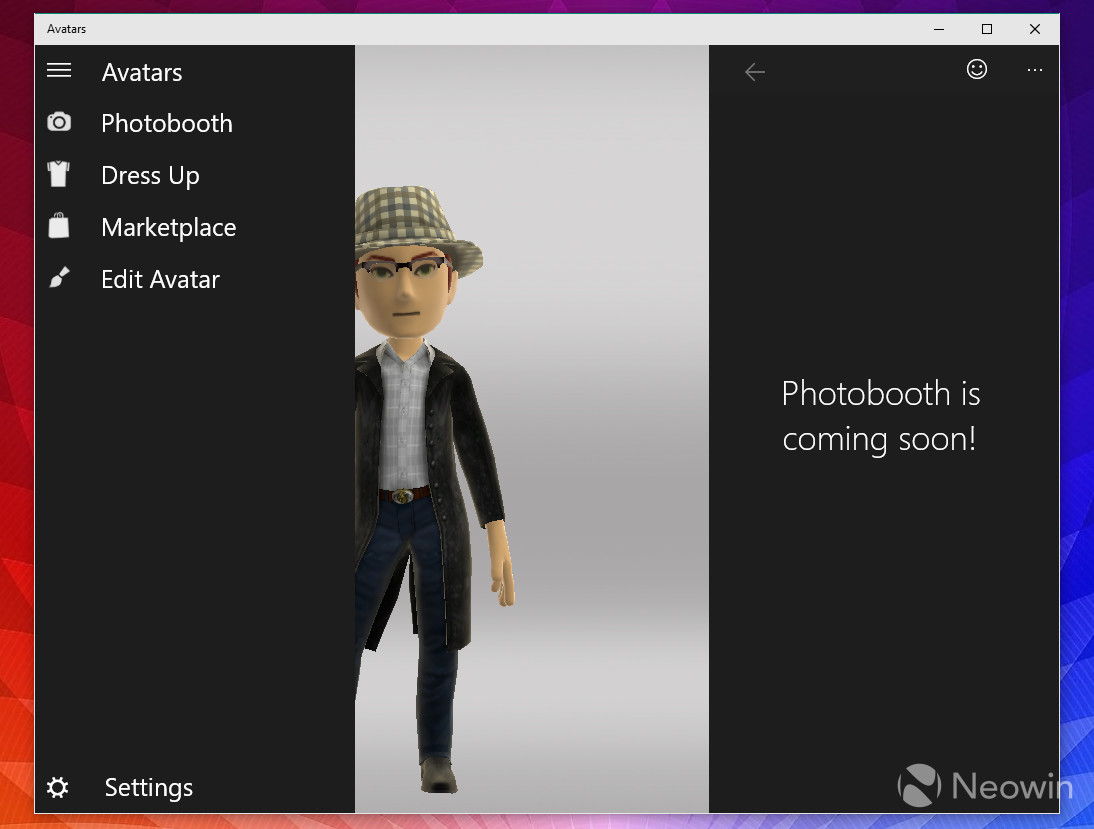The image size is (1094, 829).
Task: Choose Edit Avatar from navigation
Action: click(x=195, y=279)
